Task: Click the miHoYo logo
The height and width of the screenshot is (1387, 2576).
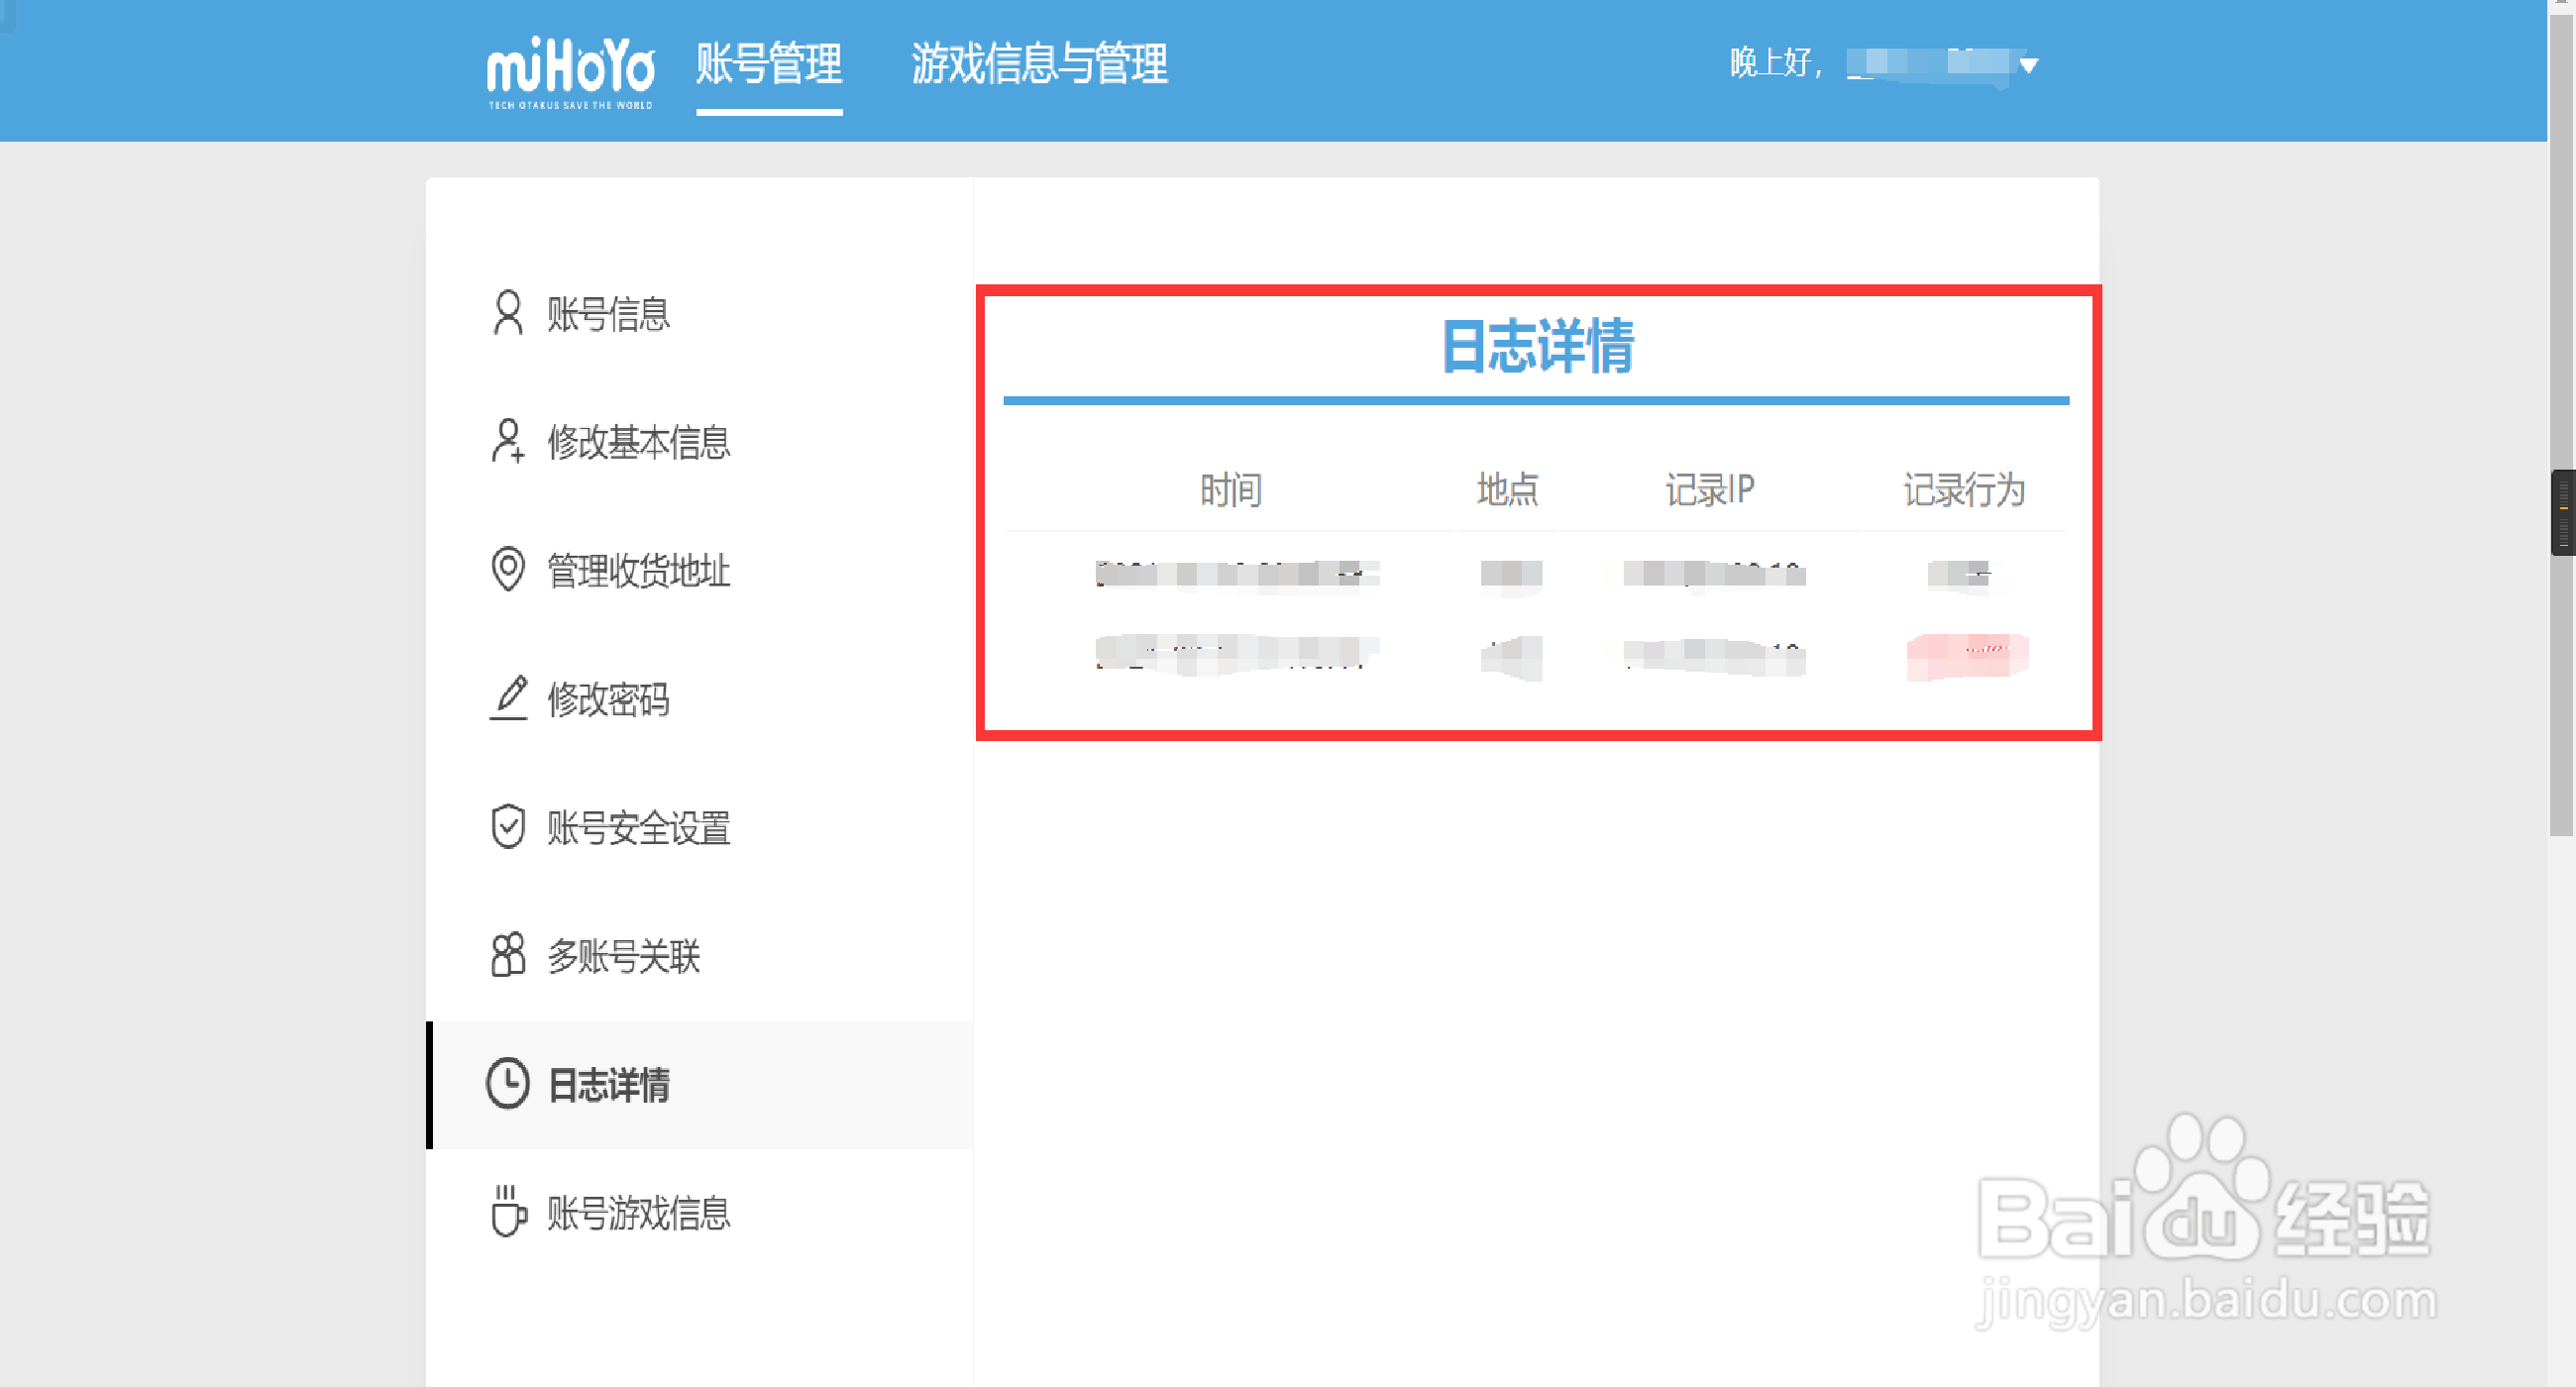Action: point(570,72)
